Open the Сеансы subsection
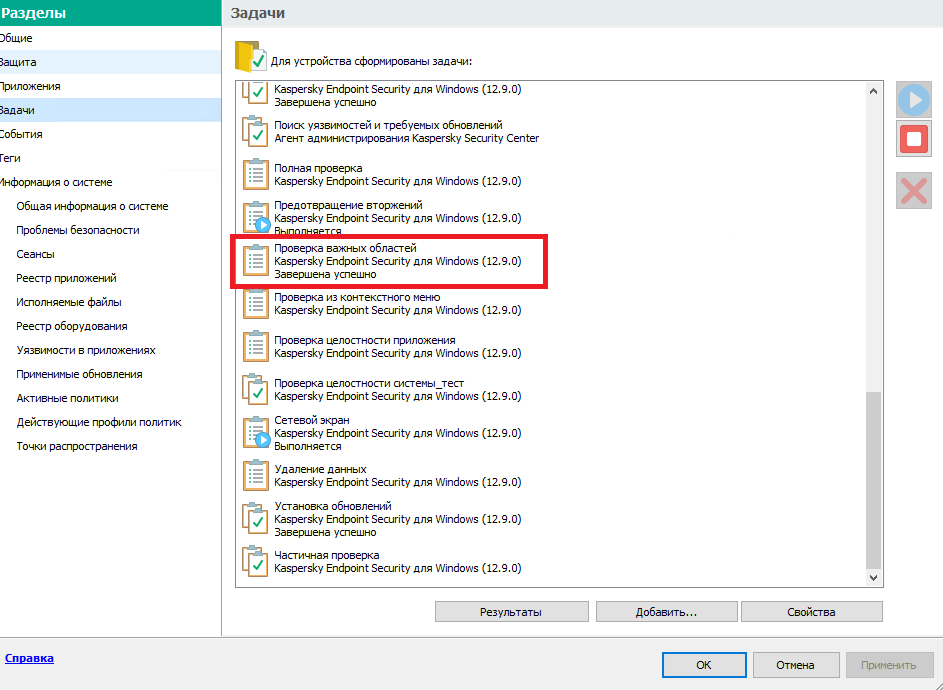This screenshot has width=943, height=690. [35, 254]
